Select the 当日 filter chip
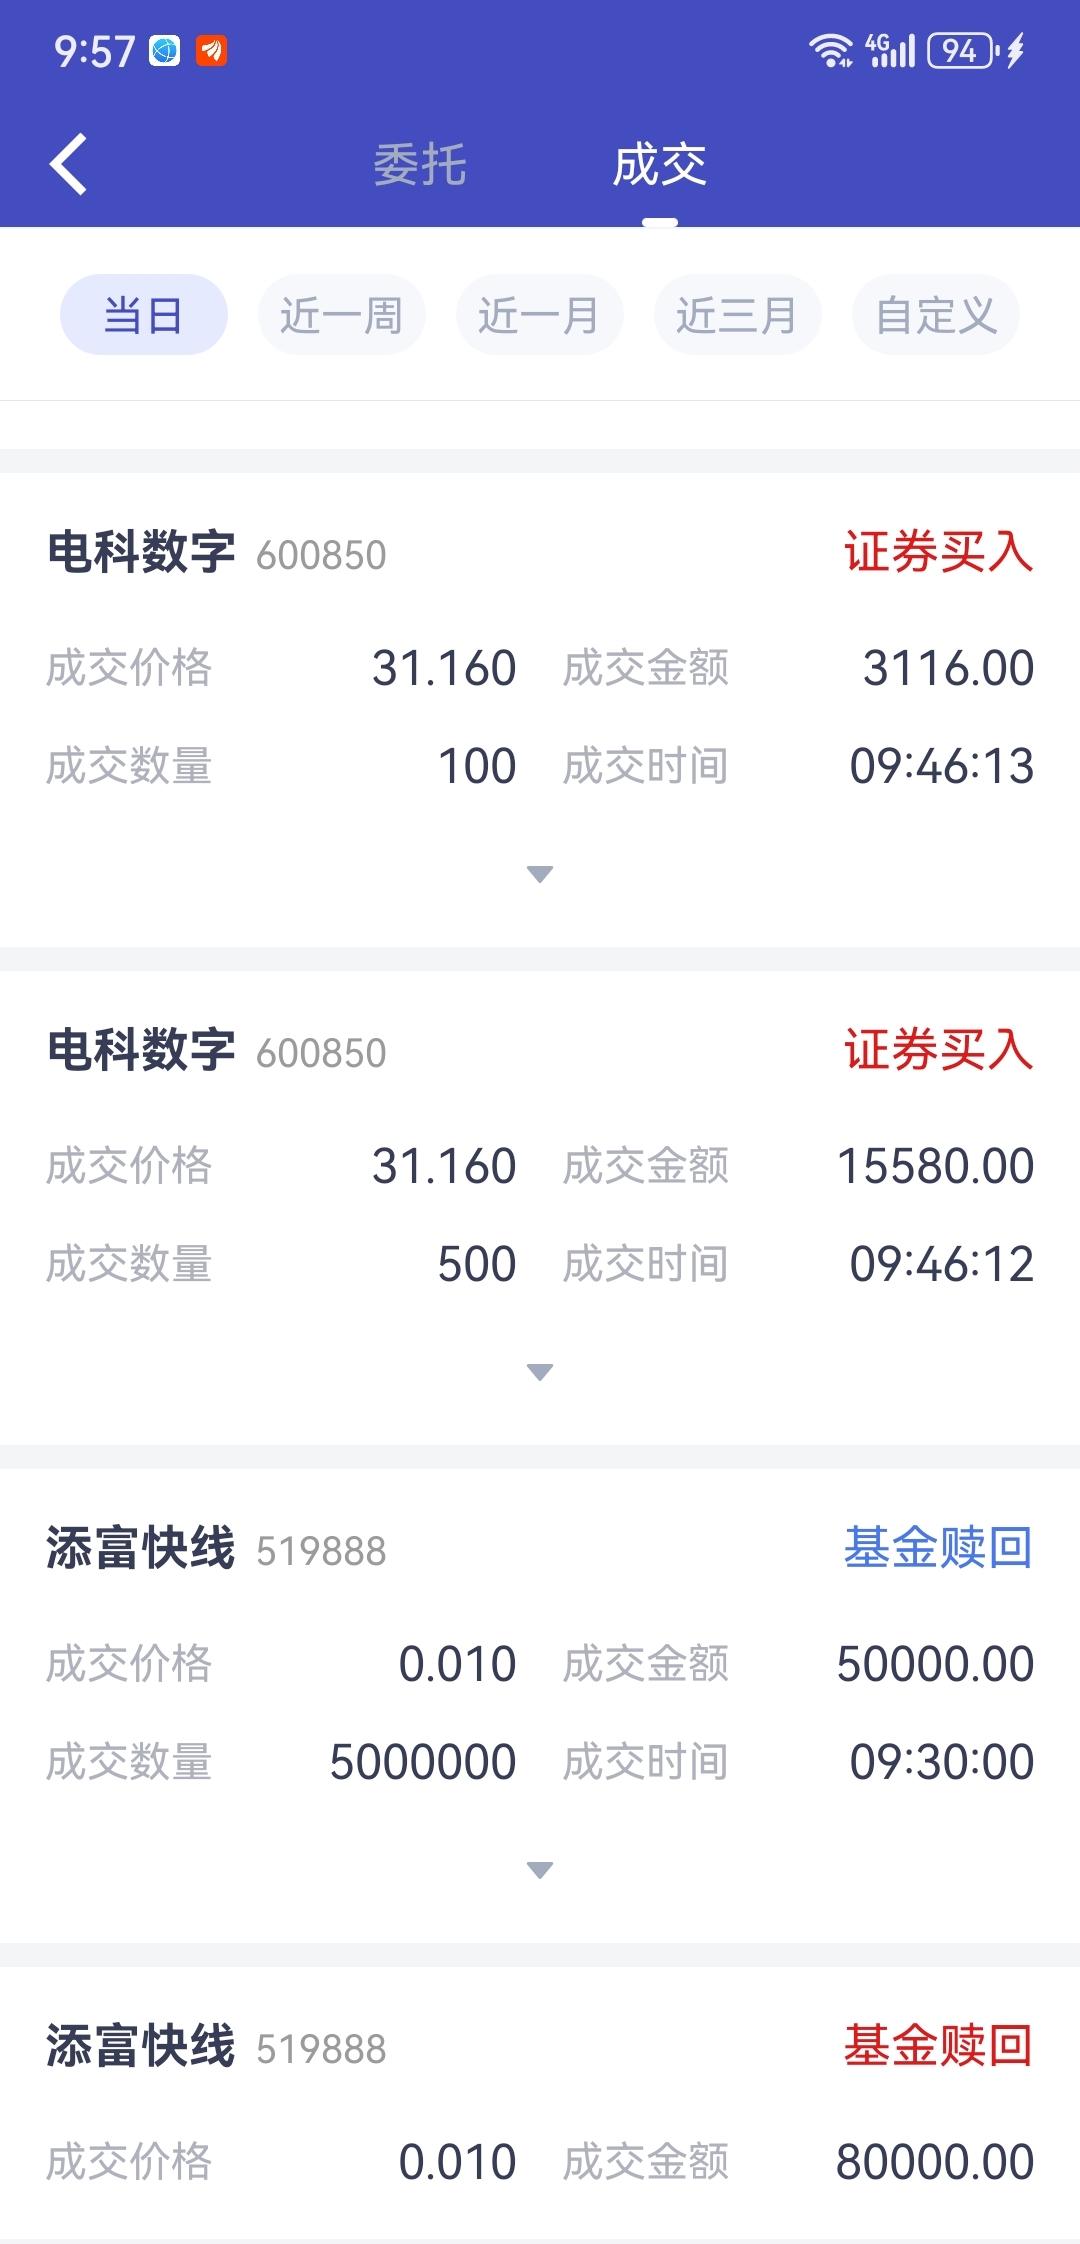1080x2244 pixels. click(x=144, y=315)
